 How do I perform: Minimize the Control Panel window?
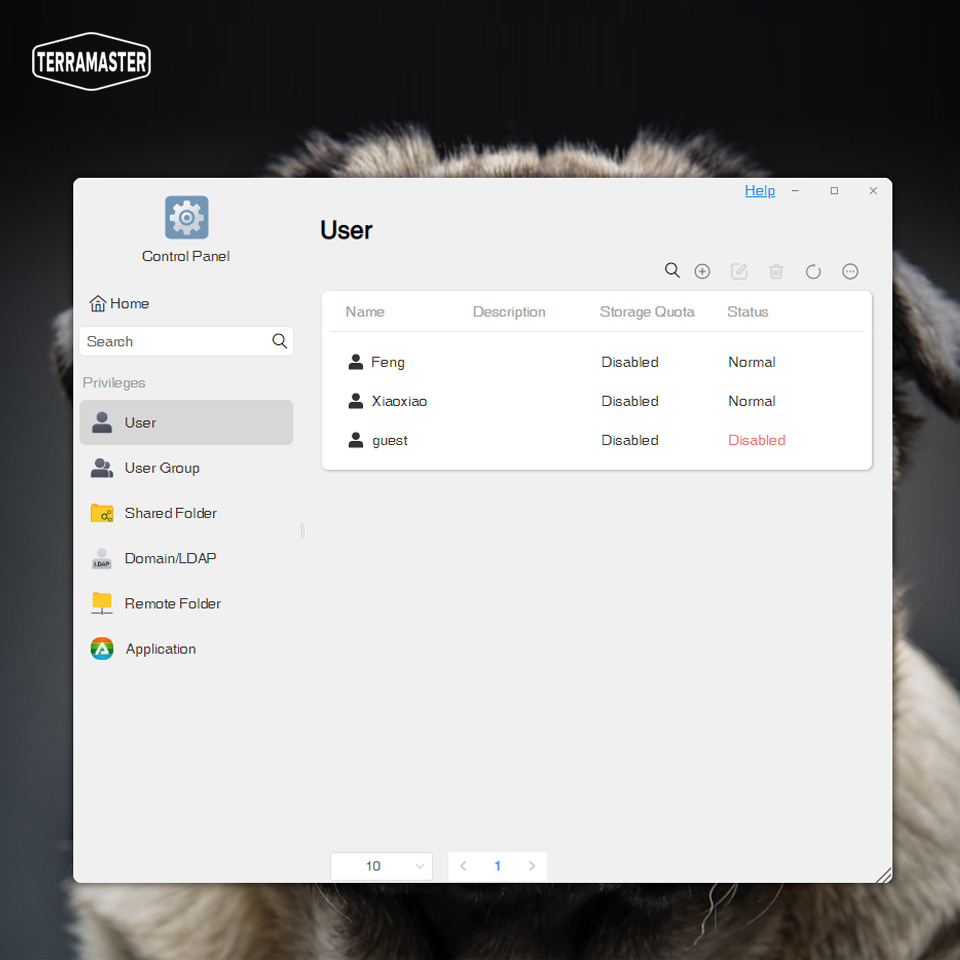tap(795, 190)
